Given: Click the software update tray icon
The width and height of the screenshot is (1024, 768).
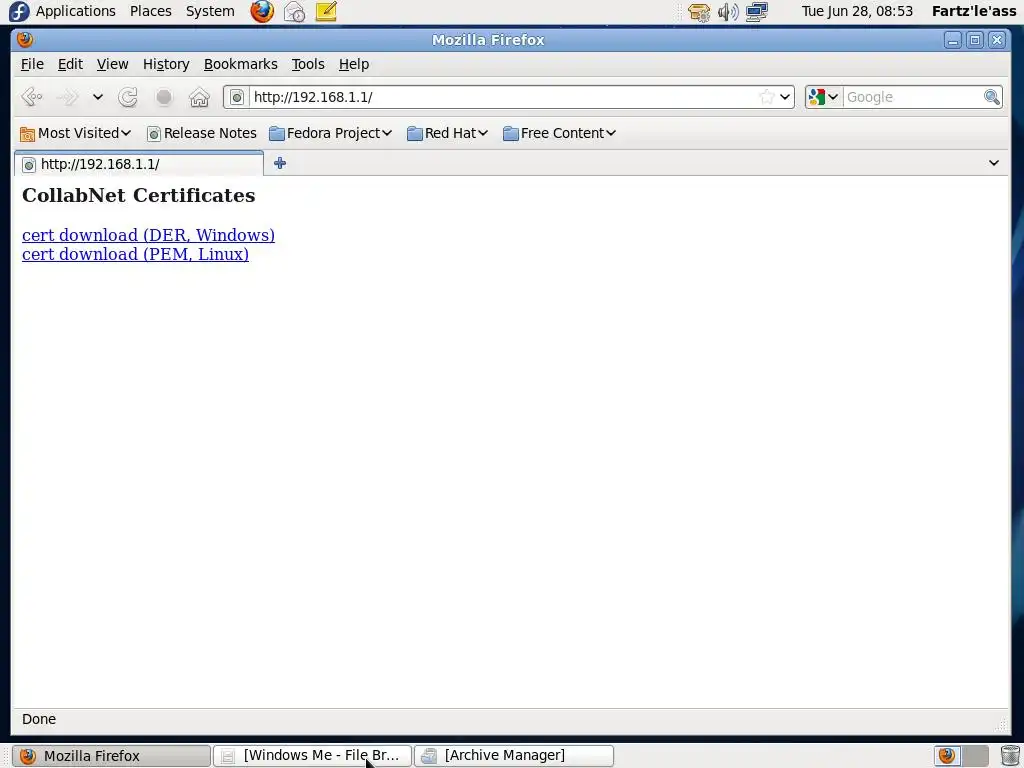Looking at the screenshot, I should point(699,12).
